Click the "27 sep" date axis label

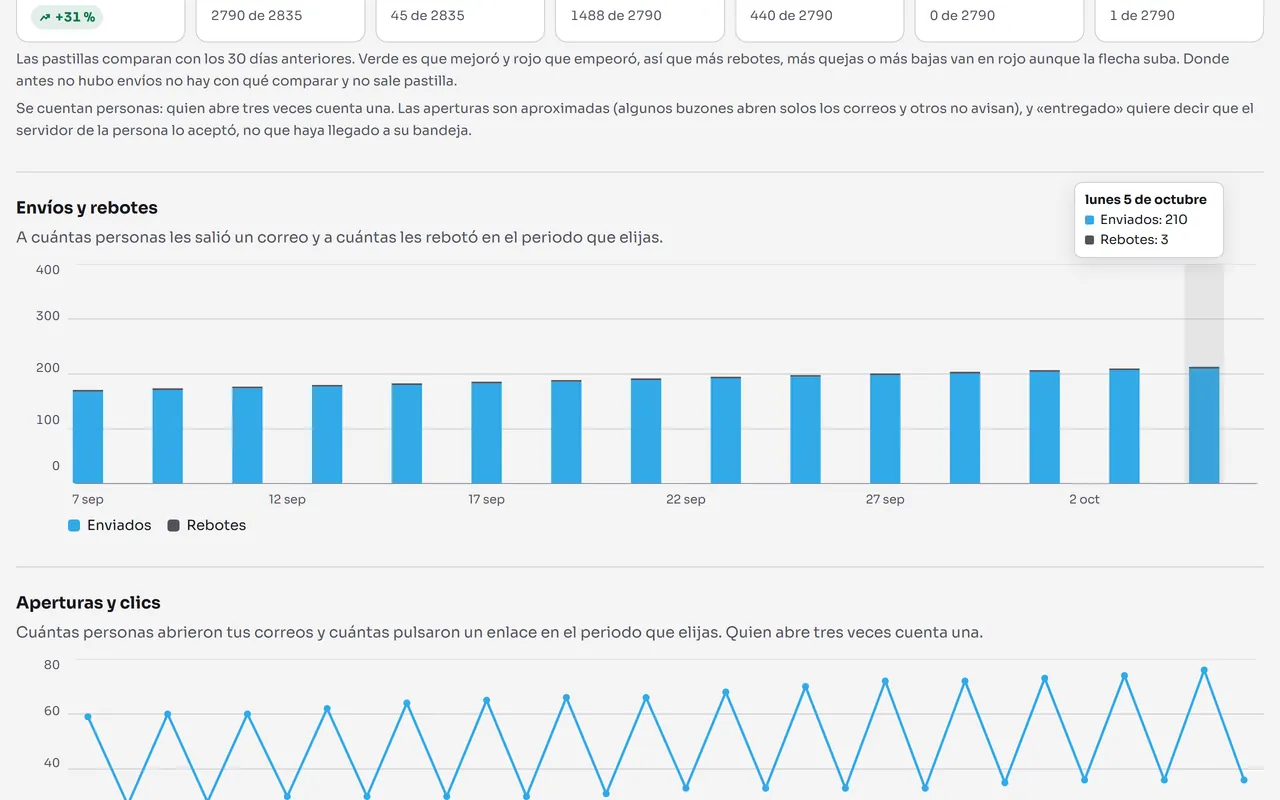click(x=885, y=499)
